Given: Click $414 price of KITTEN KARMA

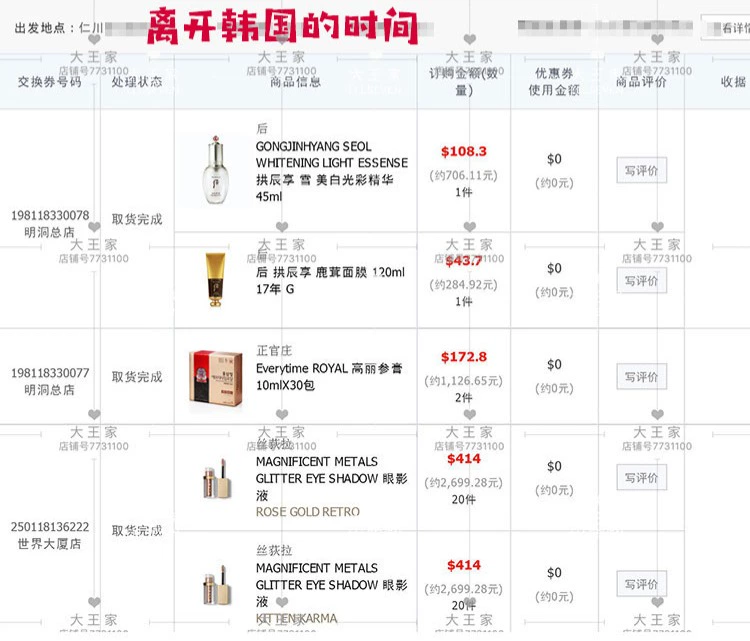Looking at the screenshot, I should pyautogui.click(x=463, y=565).
